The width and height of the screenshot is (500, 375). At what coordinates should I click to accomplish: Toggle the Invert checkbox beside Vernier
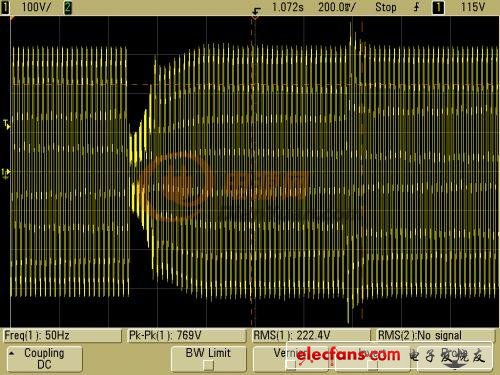click(372, 365)
